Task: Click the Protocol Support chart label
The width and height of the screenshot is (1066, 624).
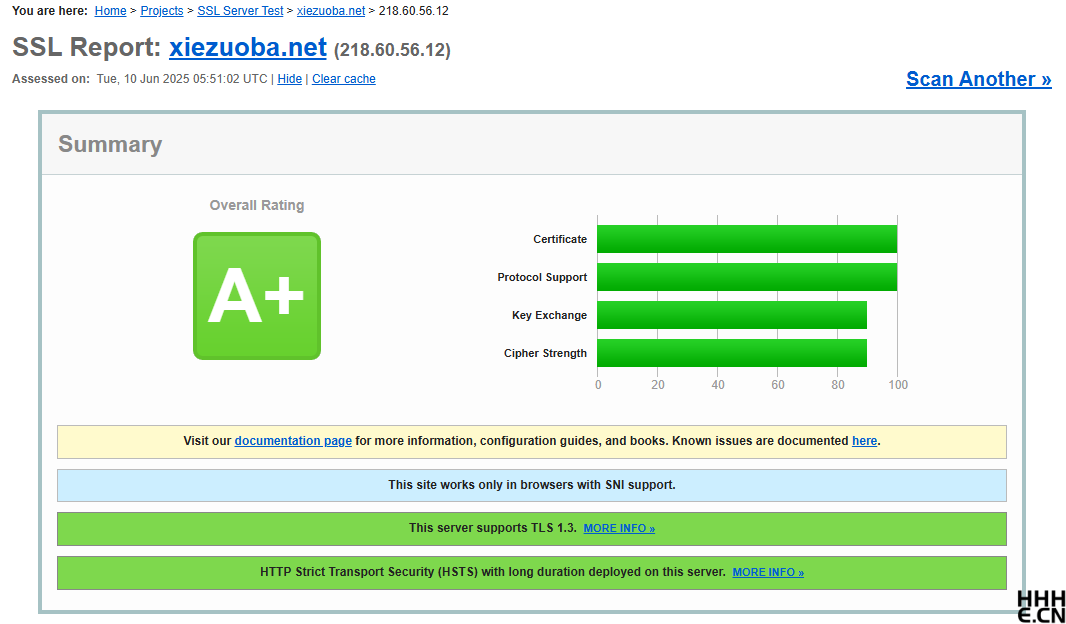Action: point(543,277)
